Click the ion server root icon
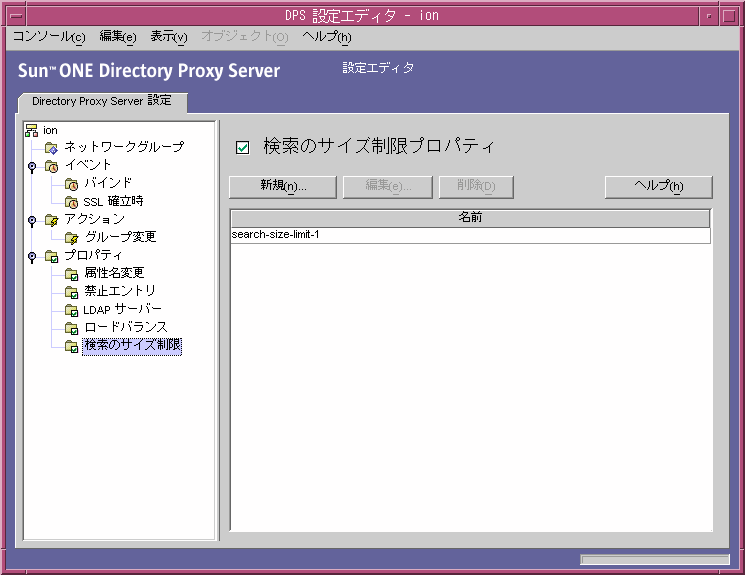 [x=31, y=130]
